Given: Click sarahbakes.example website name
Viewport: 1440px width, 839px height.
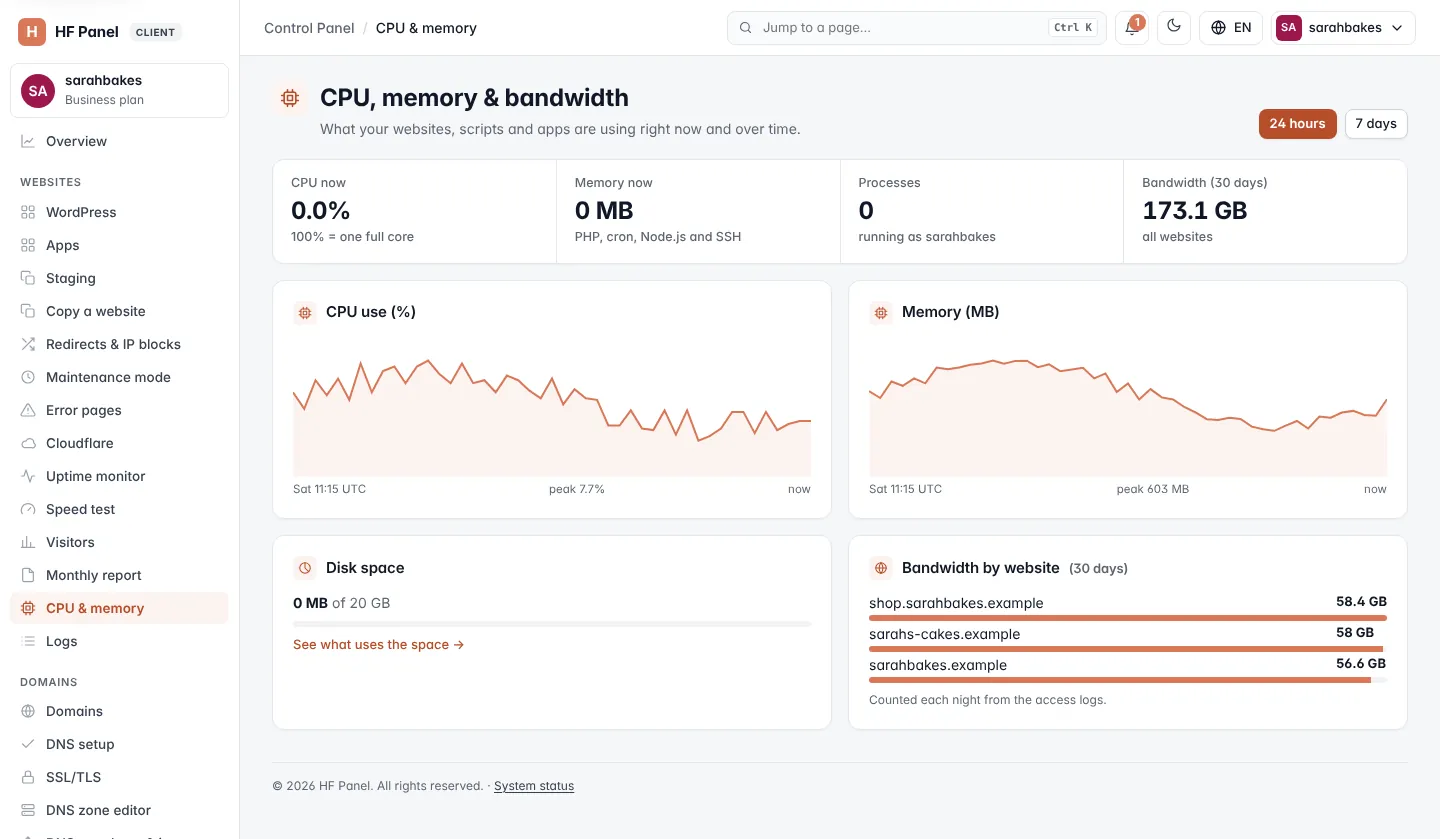Looking at the screenshot, I should [938, 665].
